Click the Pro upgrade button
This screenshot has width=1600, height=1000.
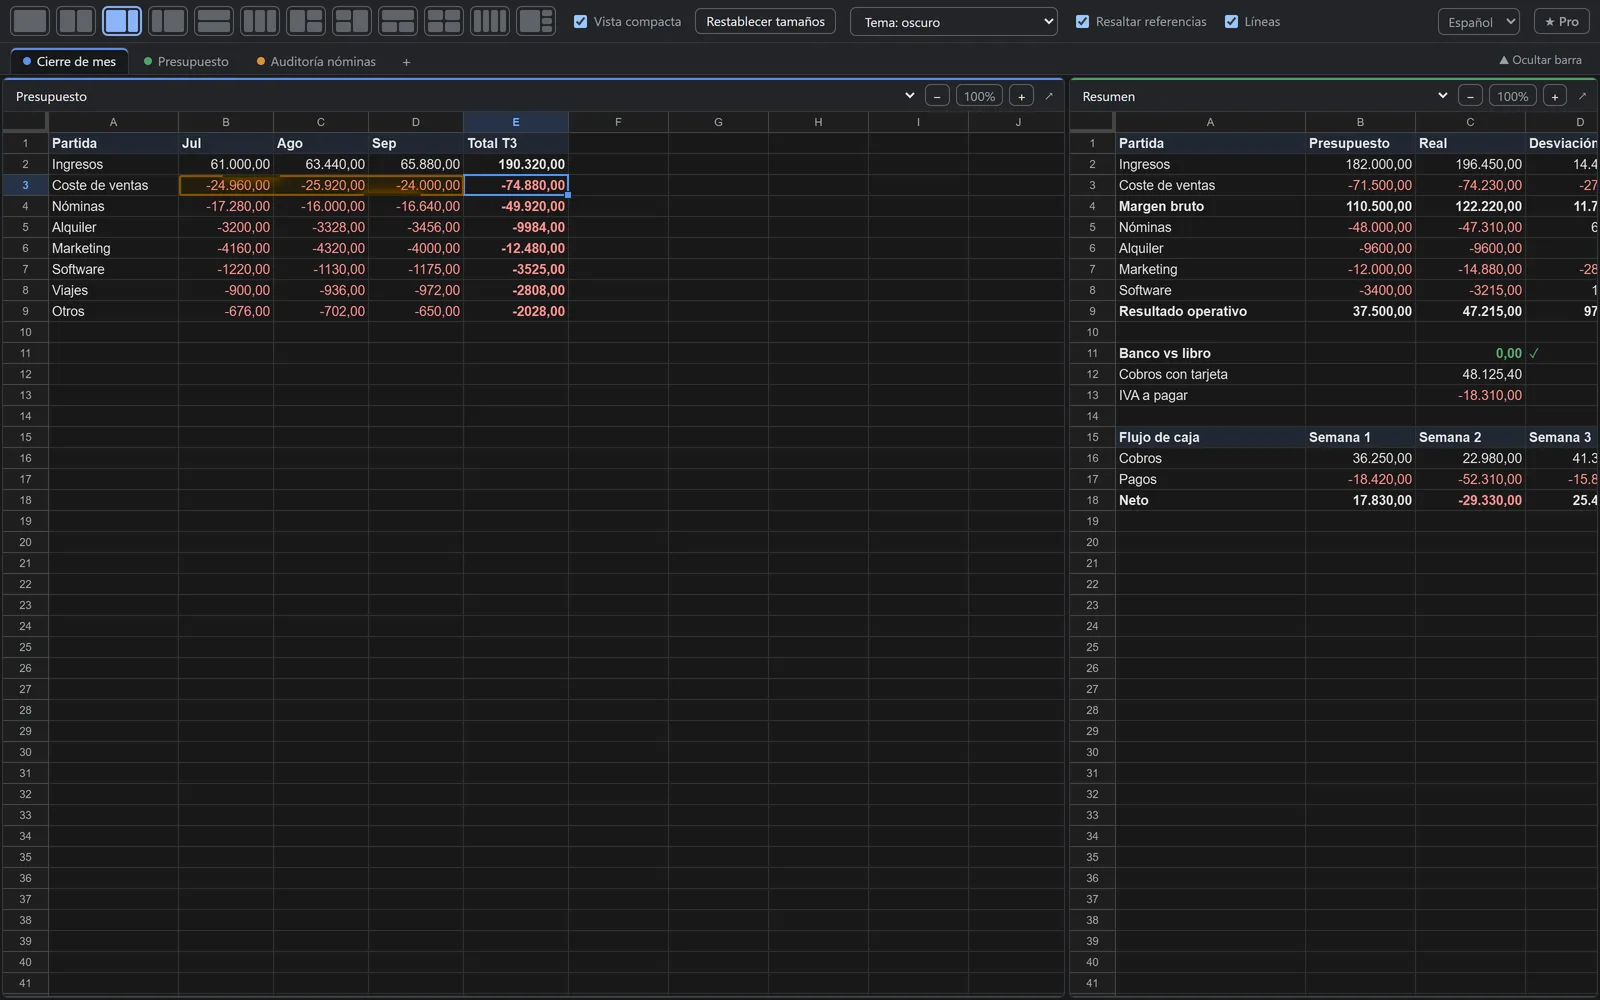1561,21
